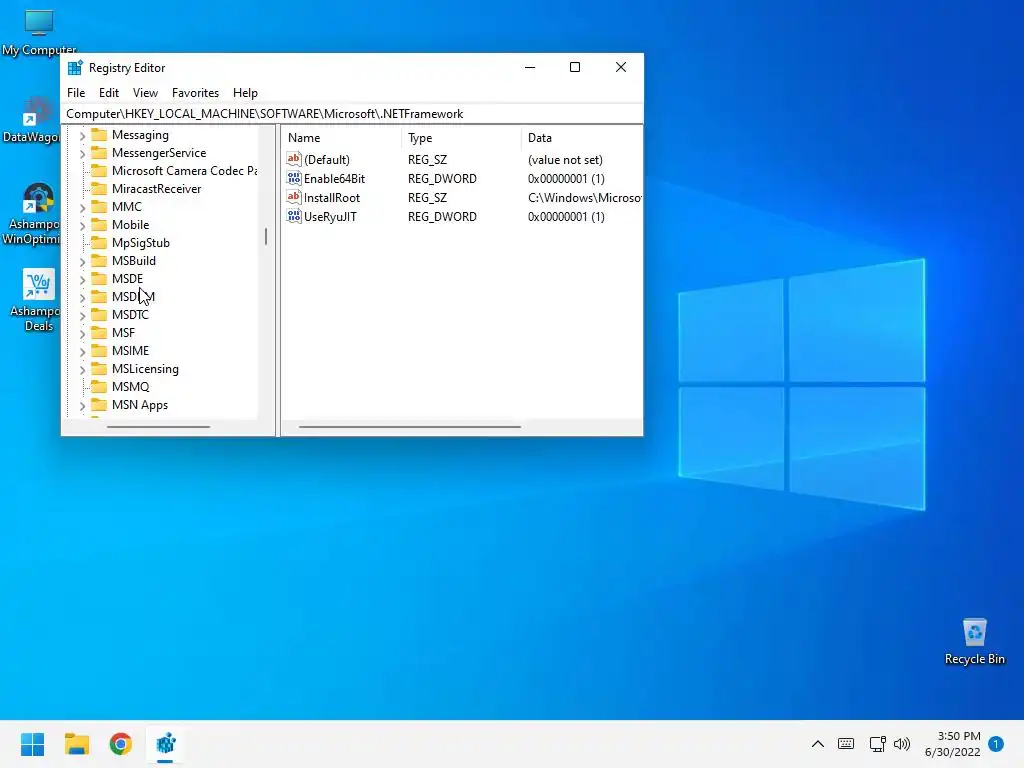Image resolution: width=1024 pixels, height=768 pixels.
Task: Open the touch keyboard tray icon
Action: tap(846, 744)
